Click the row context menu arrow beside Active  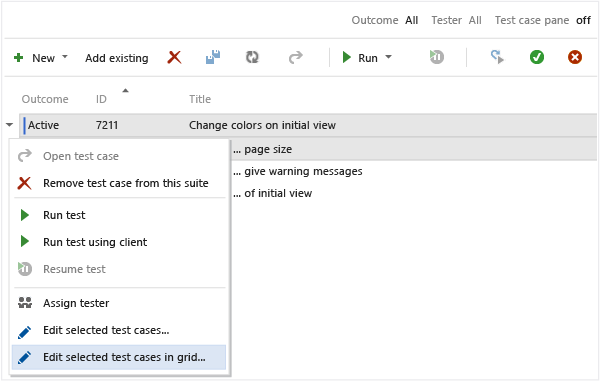pyautogui.click(x=10, y=125)
